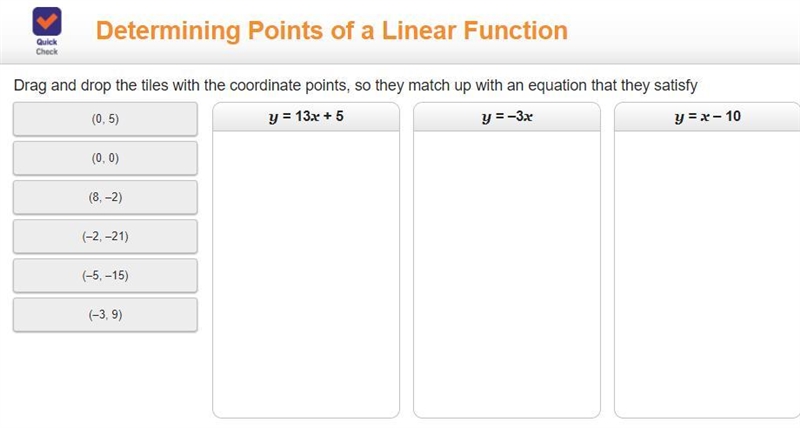
Task: Click the y = 13x + 5 column header
Action: pos(306,117)
